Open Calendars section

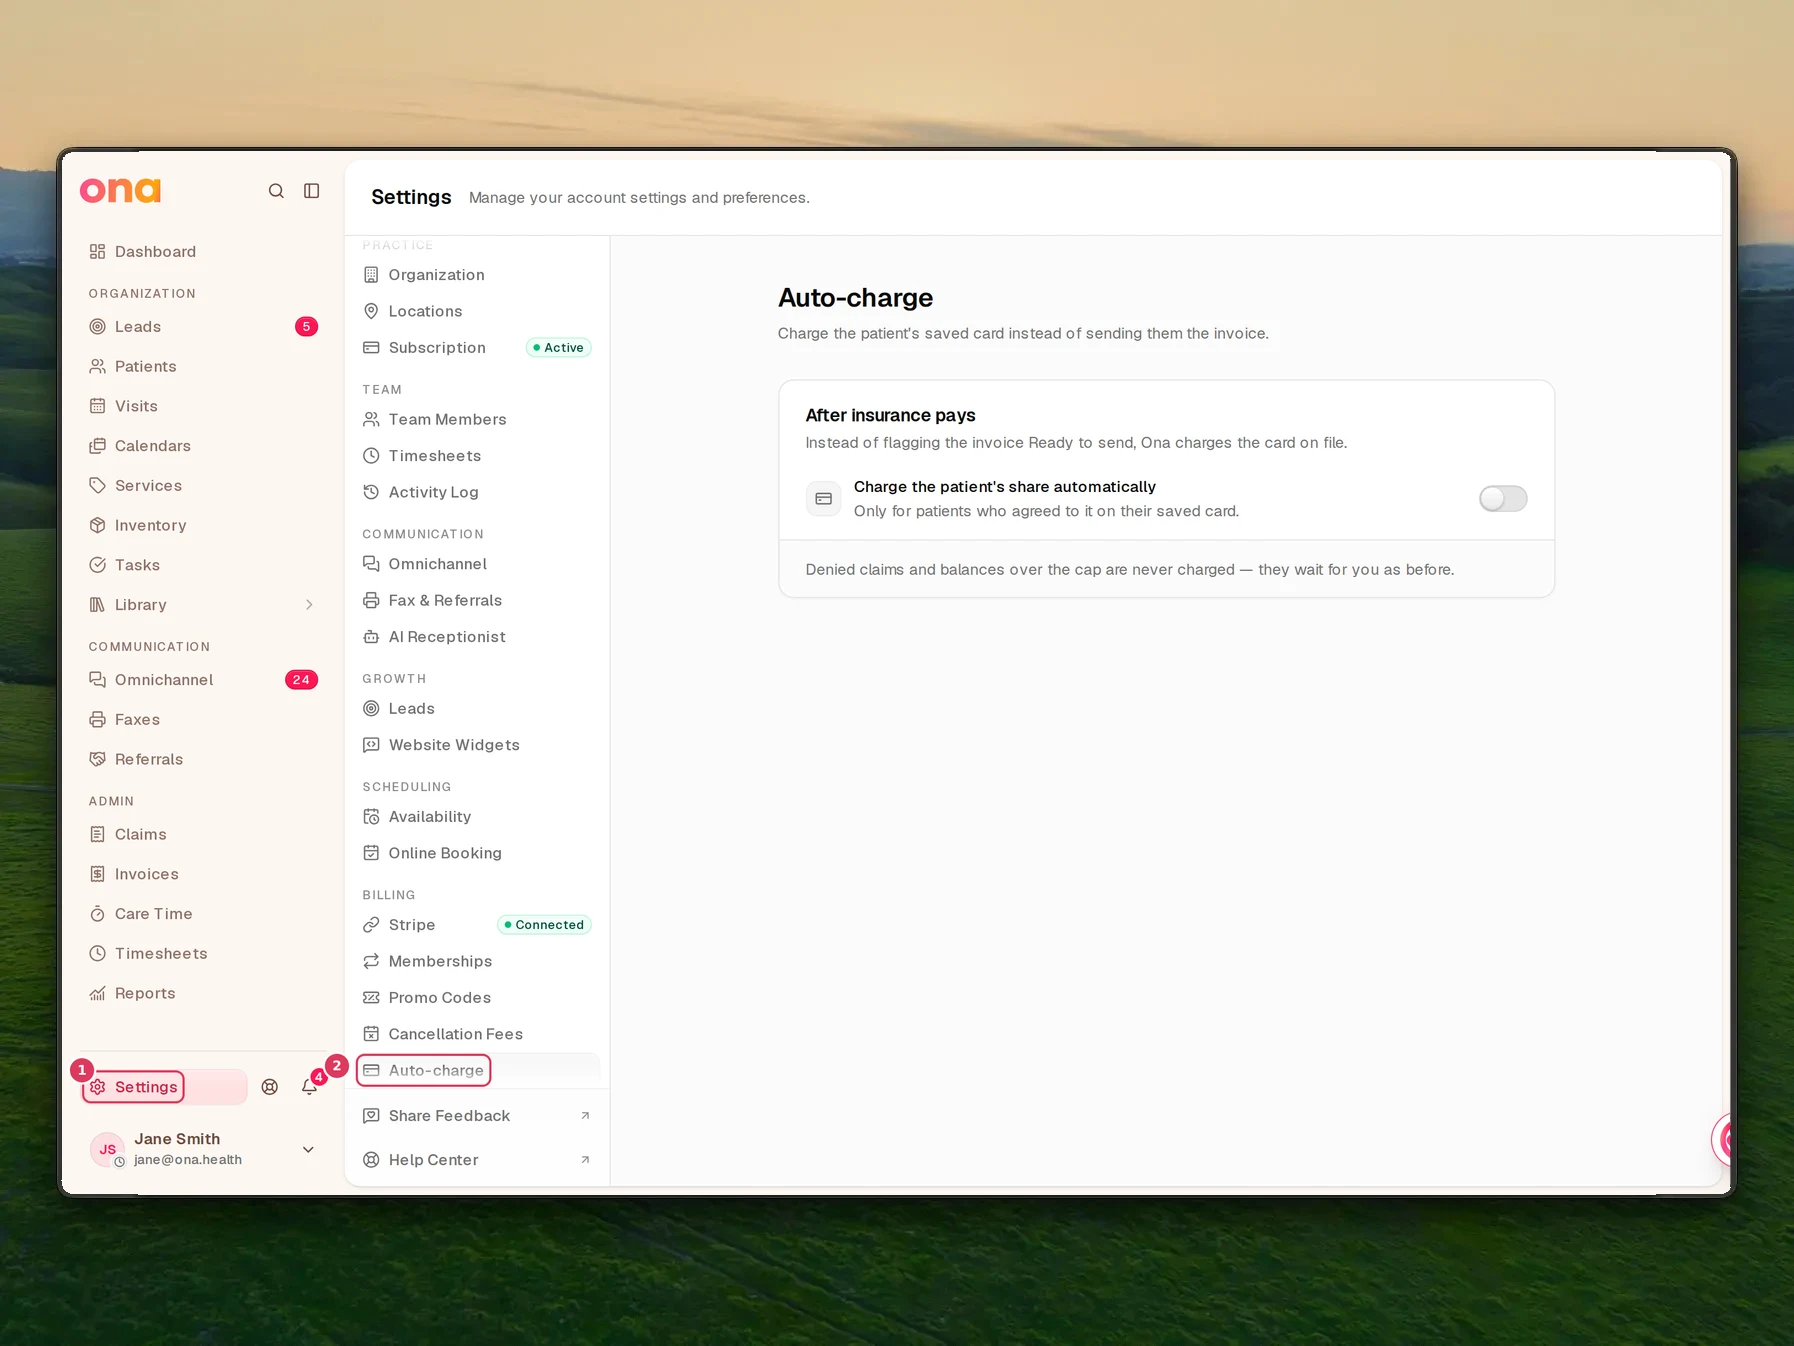203,446
